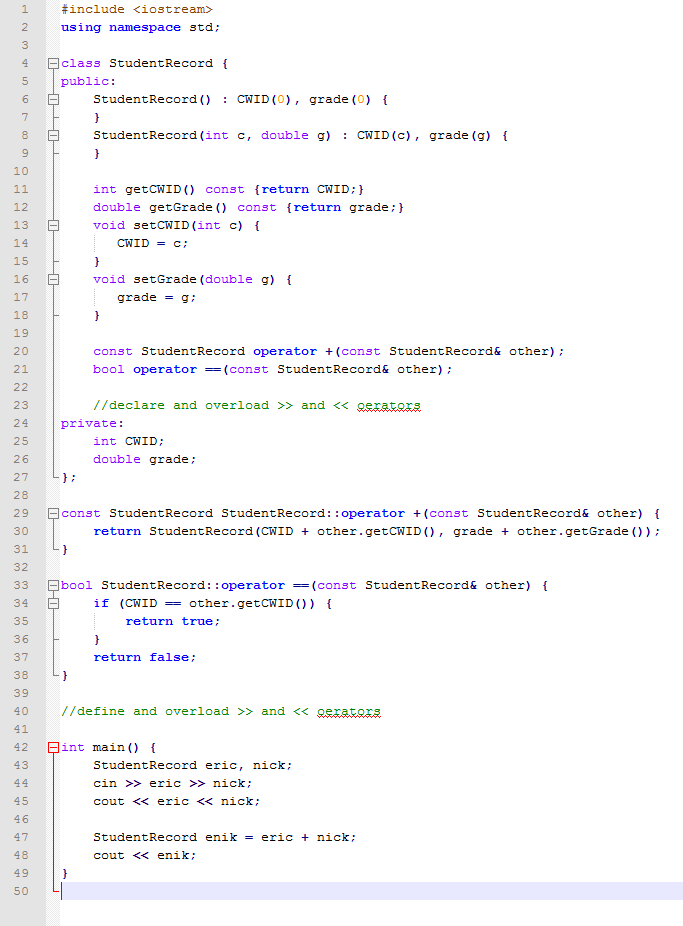Click the text '#include <iostream>'
The height and width of the screenshot is (926, 683).
(x=136, y=9)
